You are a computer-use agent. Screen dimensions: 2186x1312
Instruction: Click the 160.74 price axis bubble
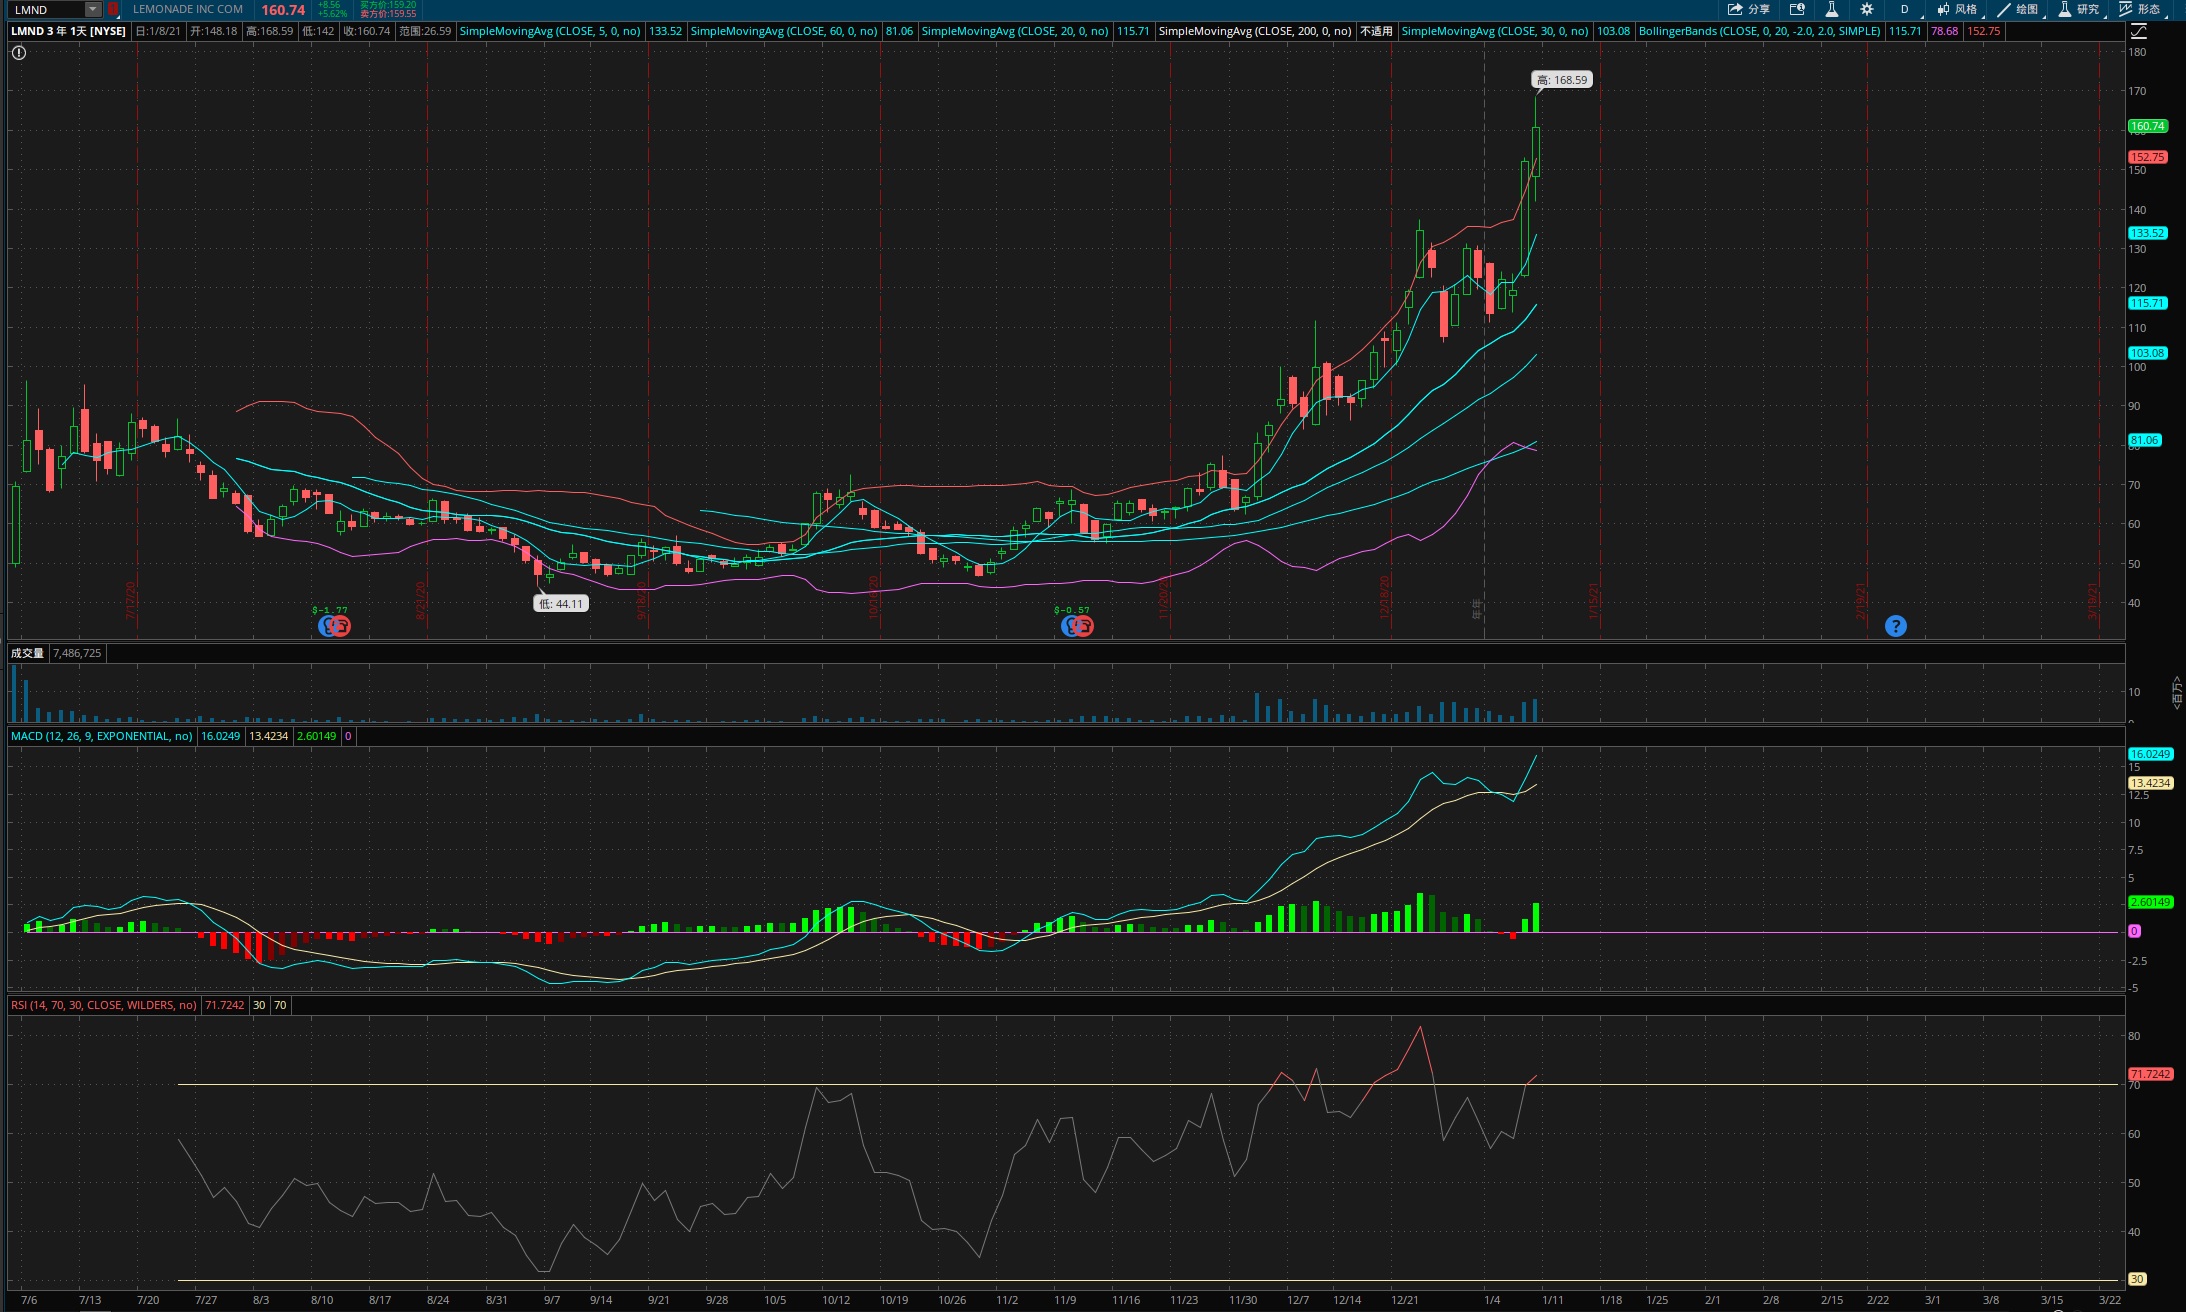click(x=2147, y=127)
